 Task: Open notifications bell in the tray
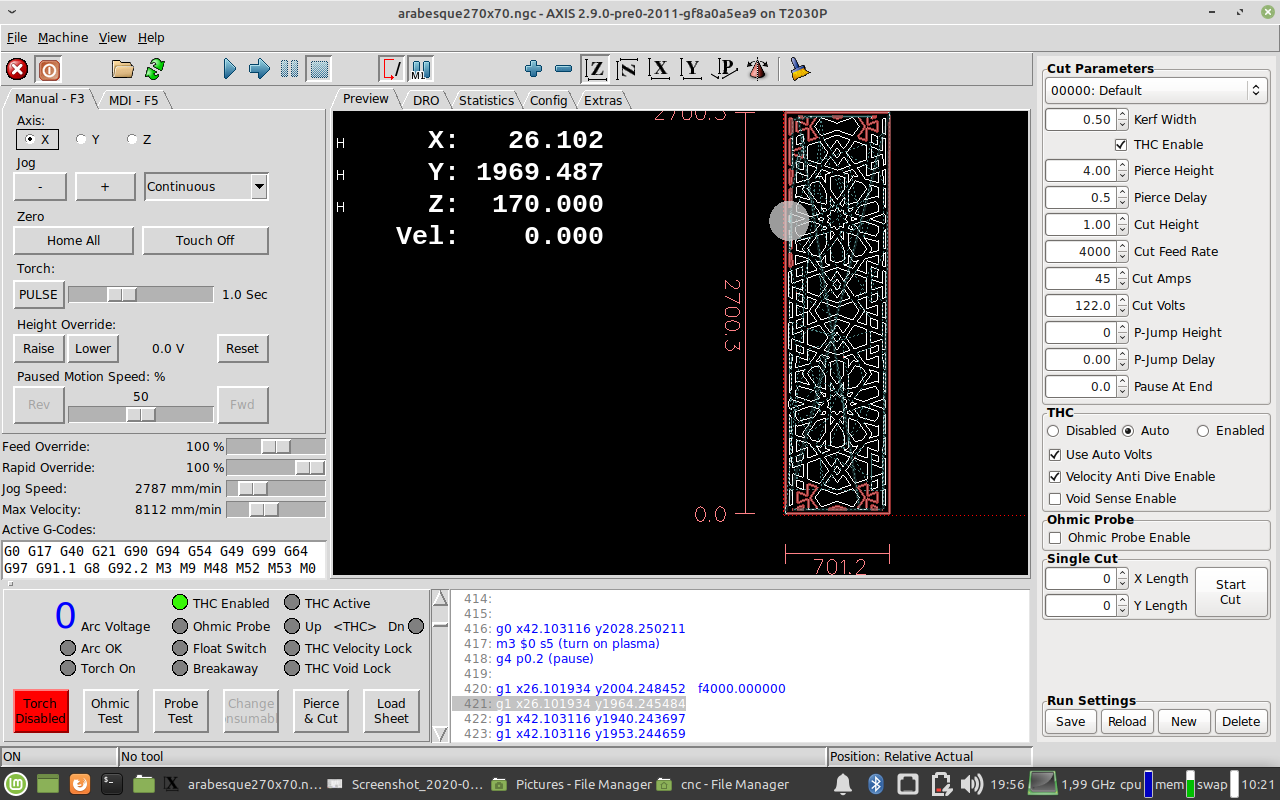click(843, 784)
